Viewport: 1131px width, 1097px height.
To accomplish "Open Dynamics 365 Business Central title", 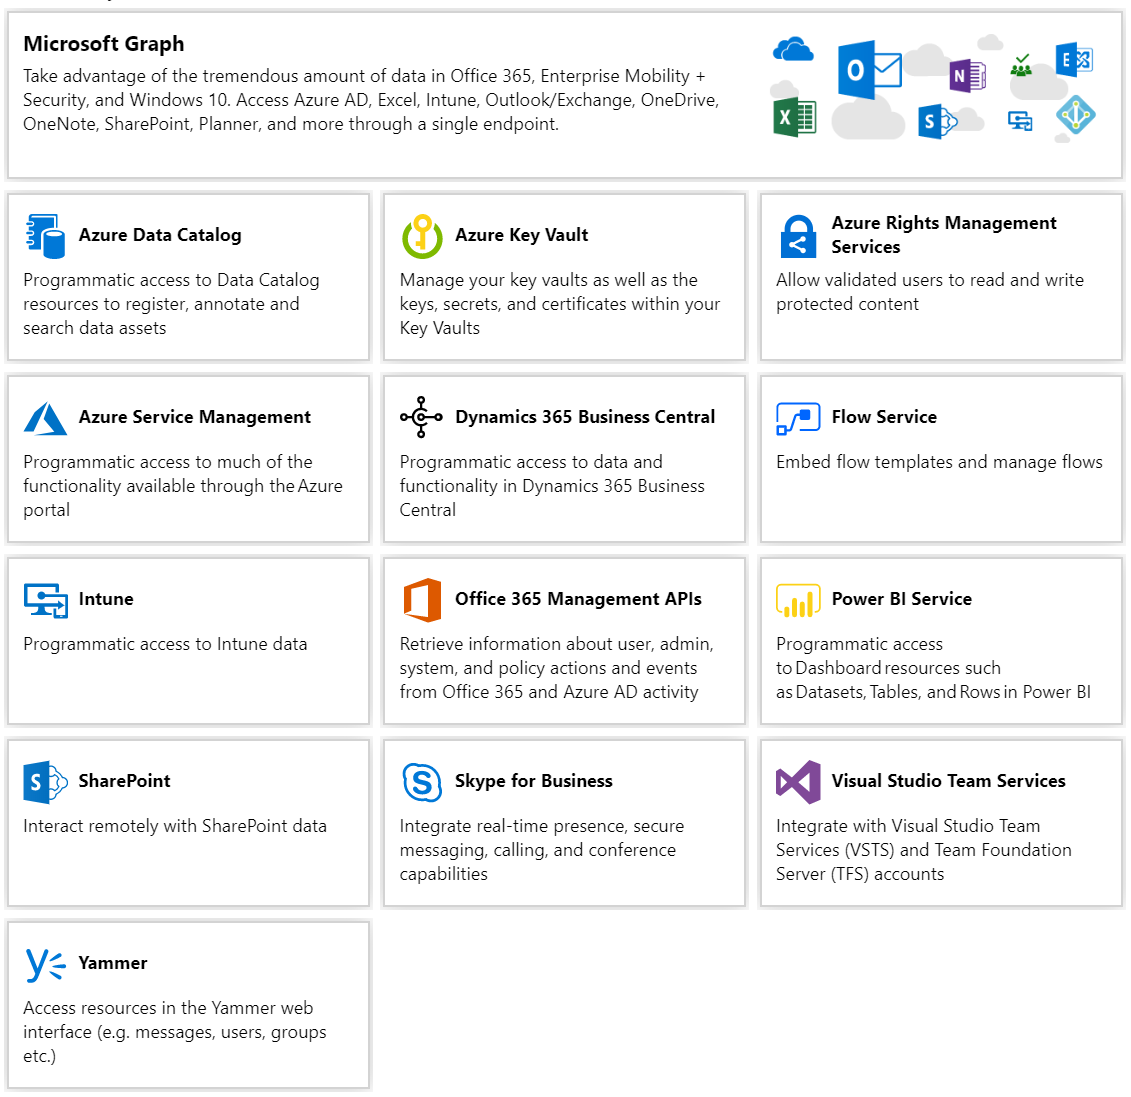I will pos(585,417).
